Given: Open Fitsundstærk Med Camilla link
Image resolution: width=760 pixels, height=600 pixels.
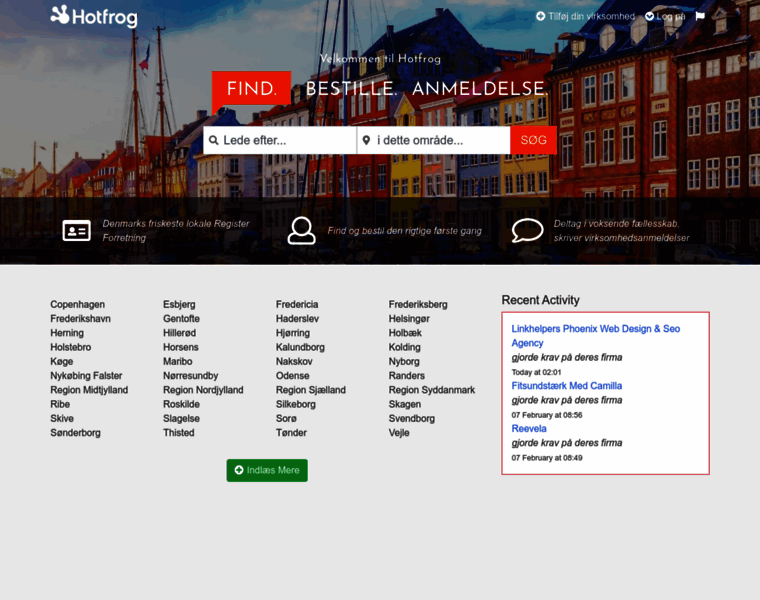Looking at the screenshot, I should (567, 386).
